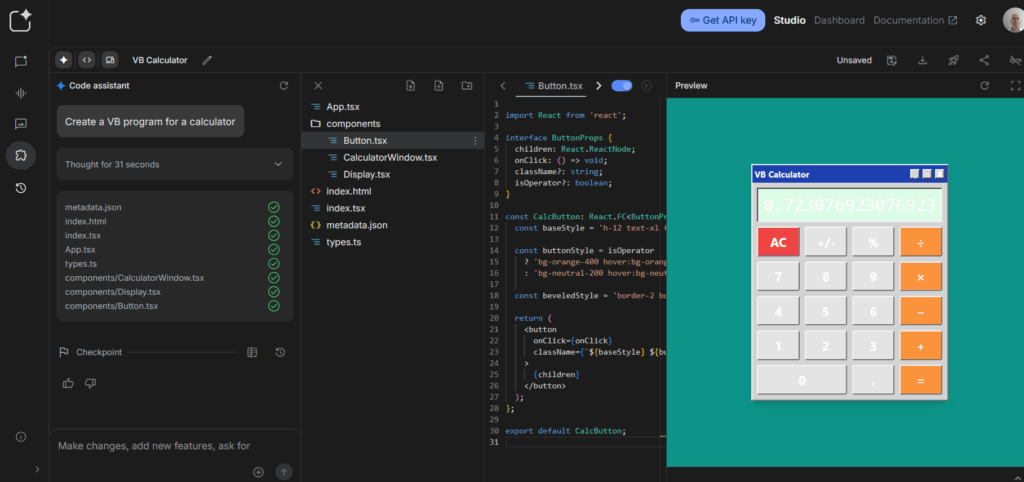Screen dimensions: 1024x482
Task: Open settings via the gear icon
Action: tap(981, 20)
